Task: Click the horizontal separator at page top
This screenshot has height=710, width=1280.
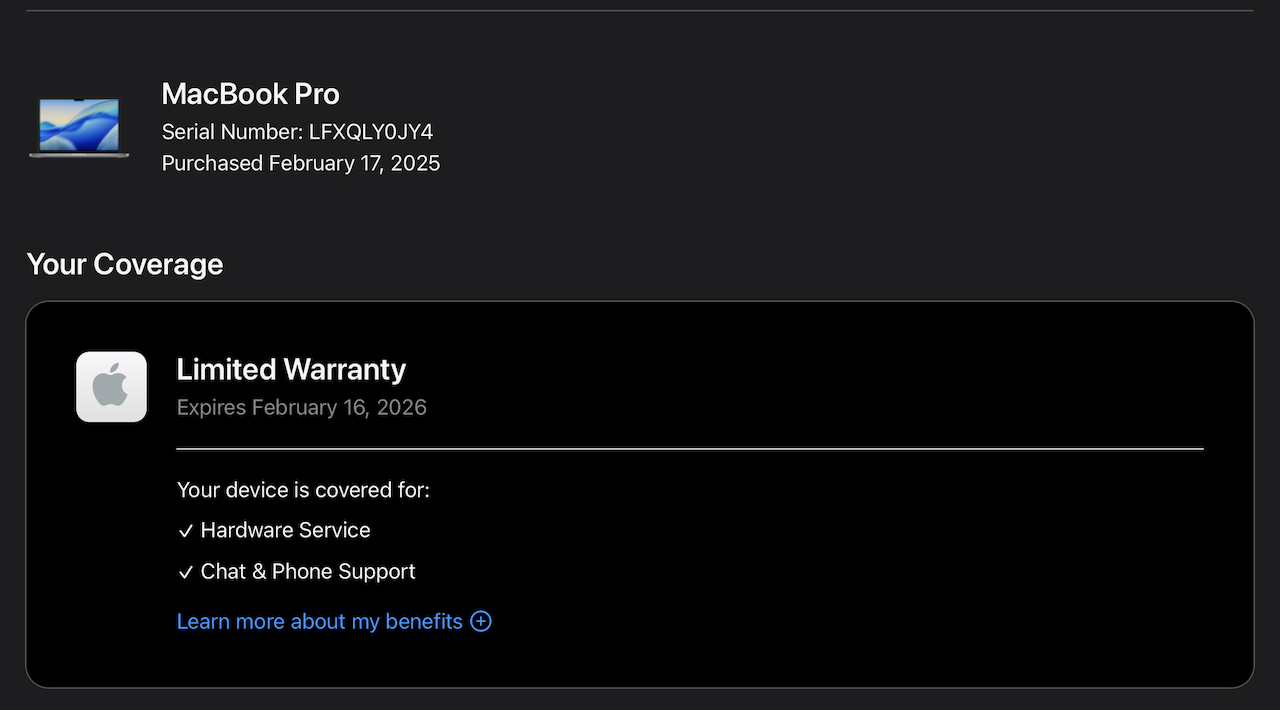Action: [640, 11]
